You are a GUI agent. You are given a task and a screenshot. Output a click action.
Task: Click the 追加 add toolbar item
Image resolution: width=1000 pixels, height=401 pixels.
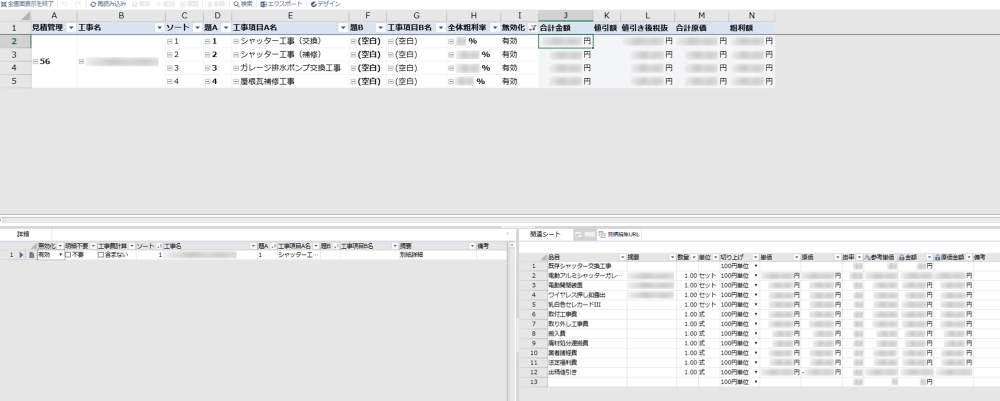[165, 4]
